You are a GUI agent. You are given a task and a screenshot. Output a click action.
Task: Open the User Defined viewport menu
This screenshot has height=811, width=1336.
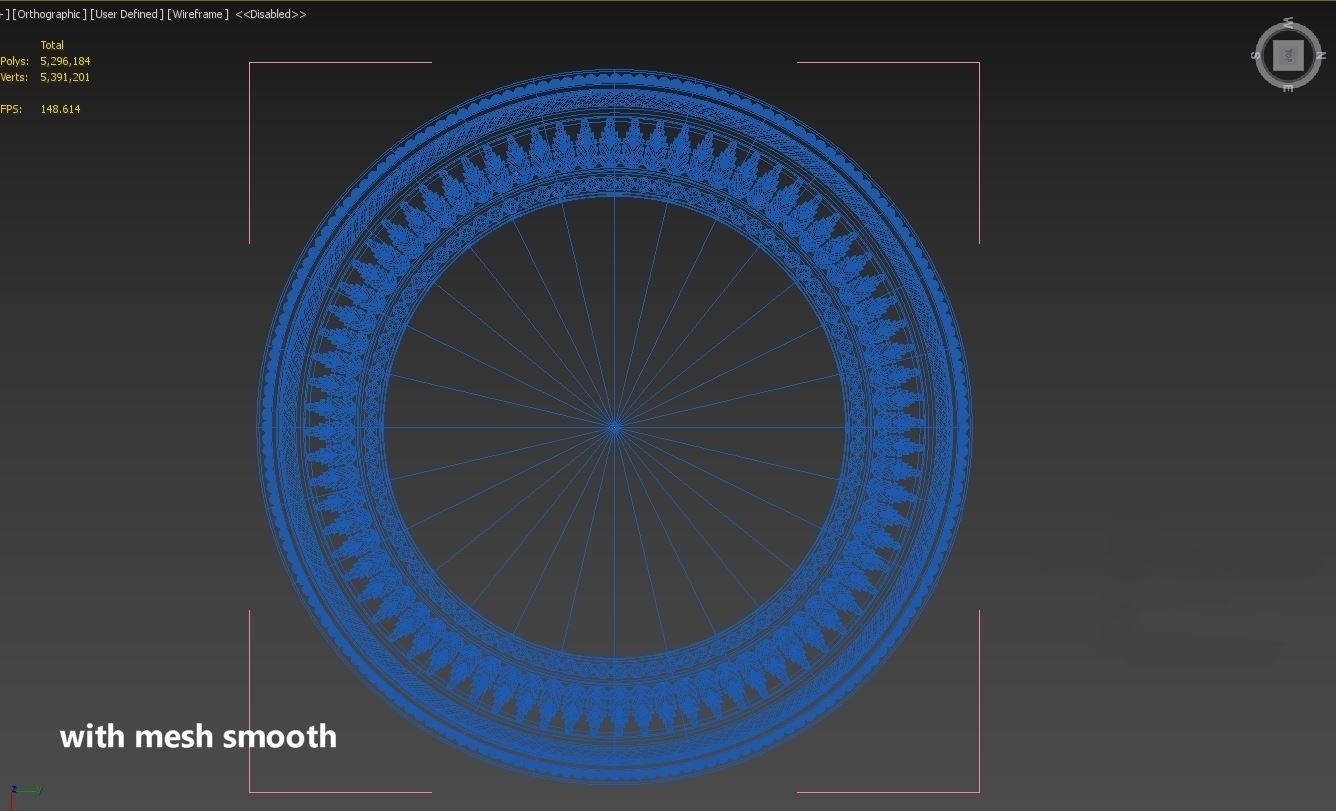127,14
